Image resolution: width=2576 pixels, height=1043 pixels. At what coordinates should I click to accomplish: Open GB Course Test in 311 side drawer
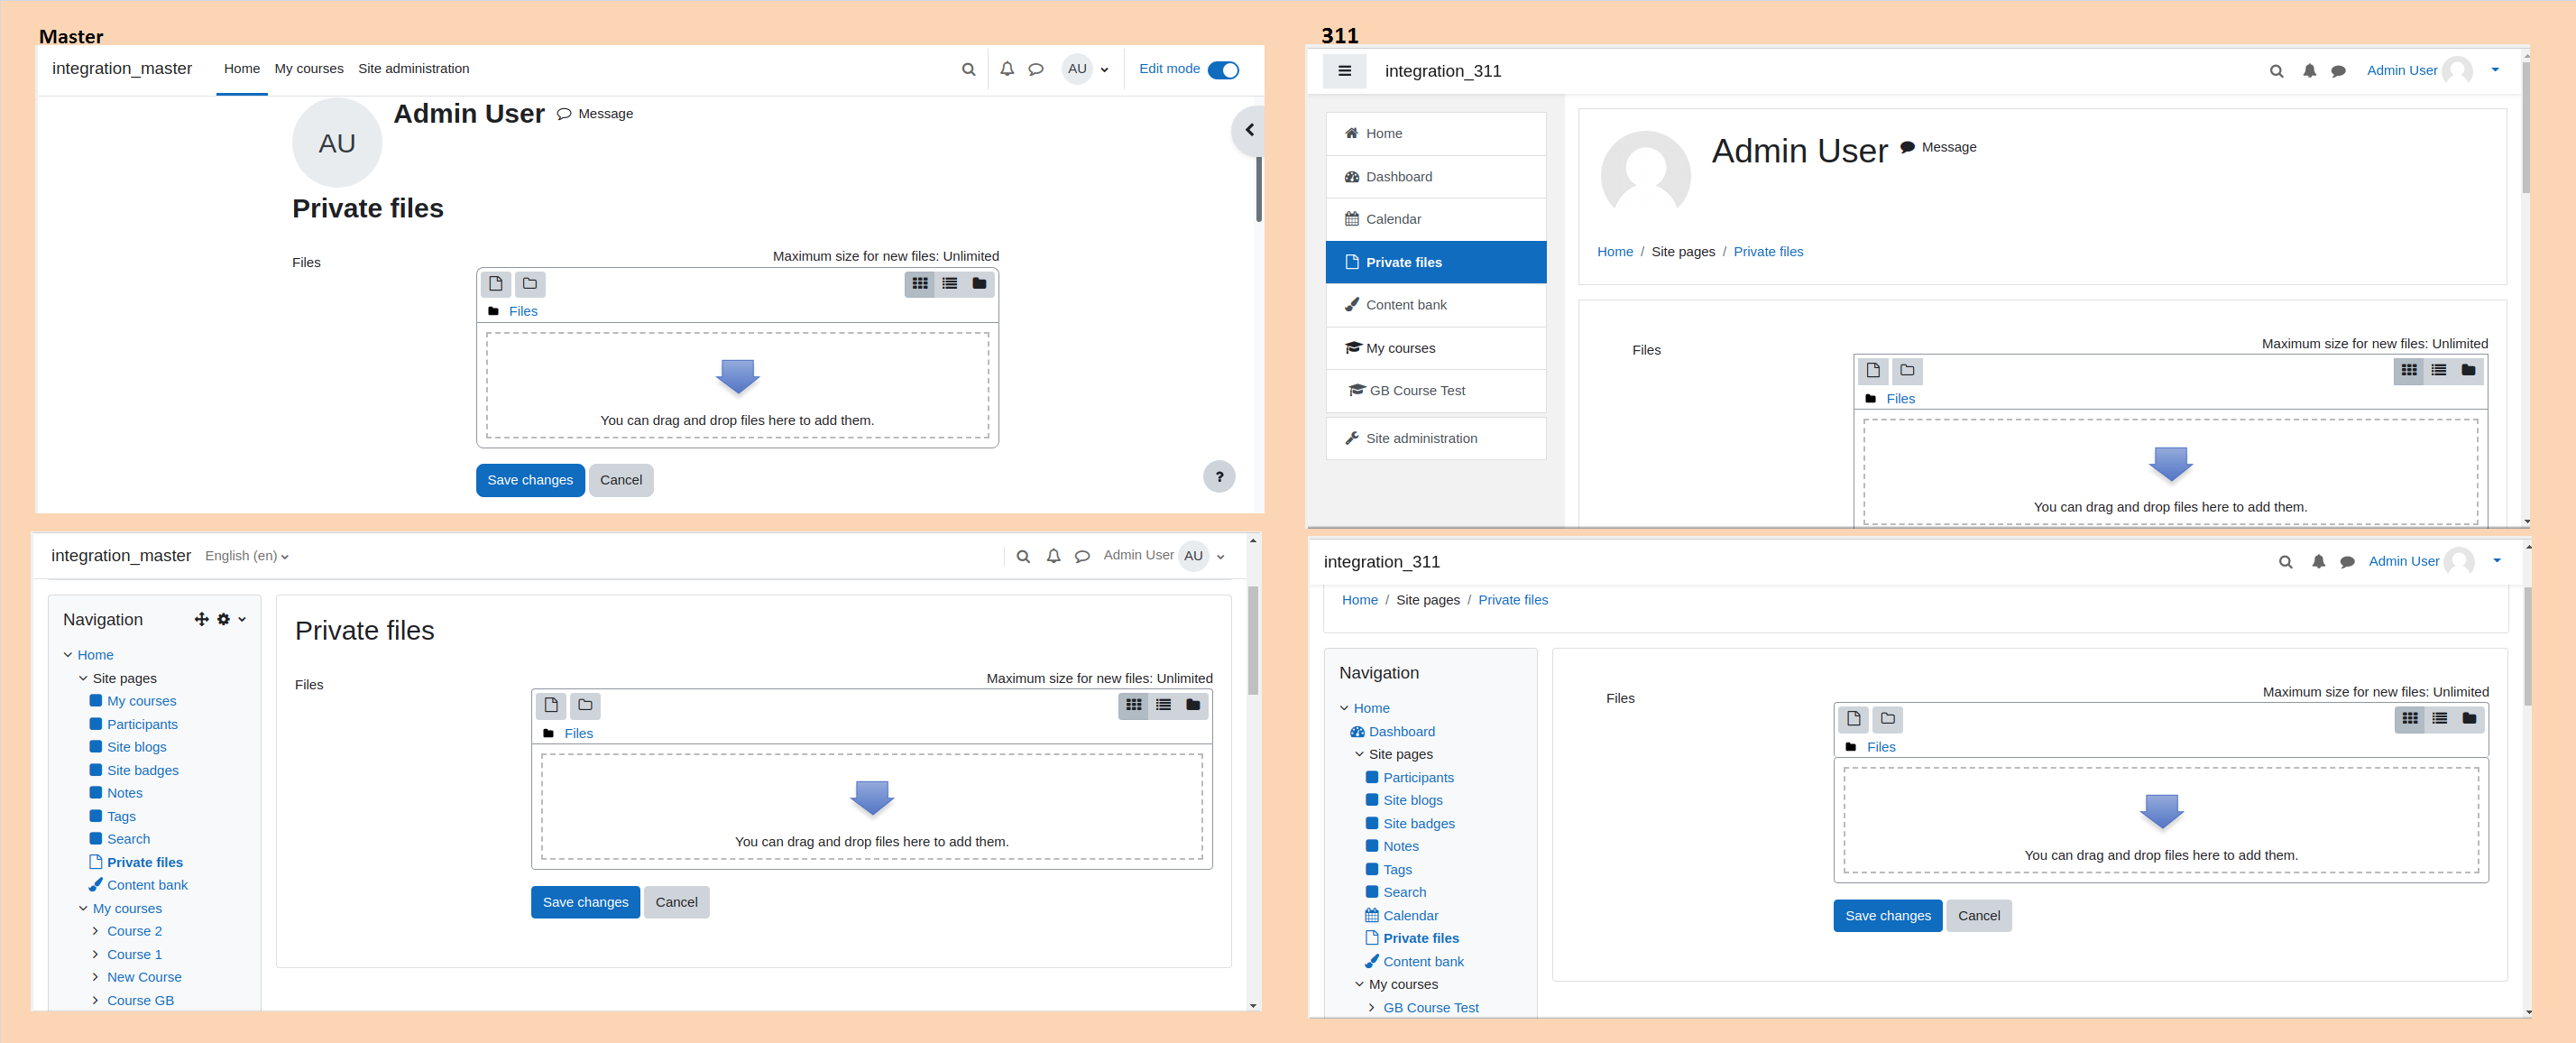[1436, 391]
